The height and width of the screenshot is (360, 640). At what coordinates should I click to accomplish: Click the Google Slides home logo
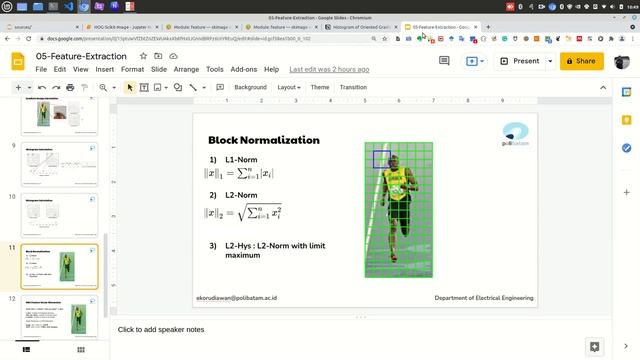(x=18, y=62)
